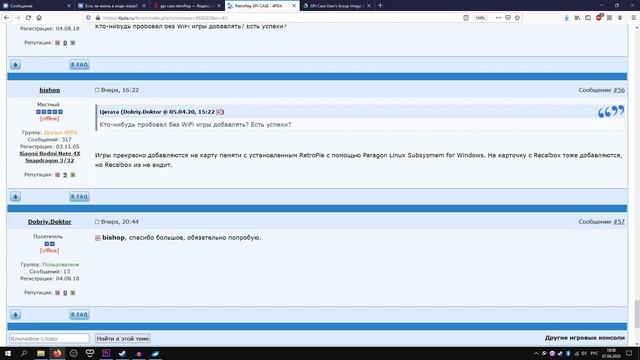Open message link #57
Screen dimensions: 640x360
coord(619,222)
